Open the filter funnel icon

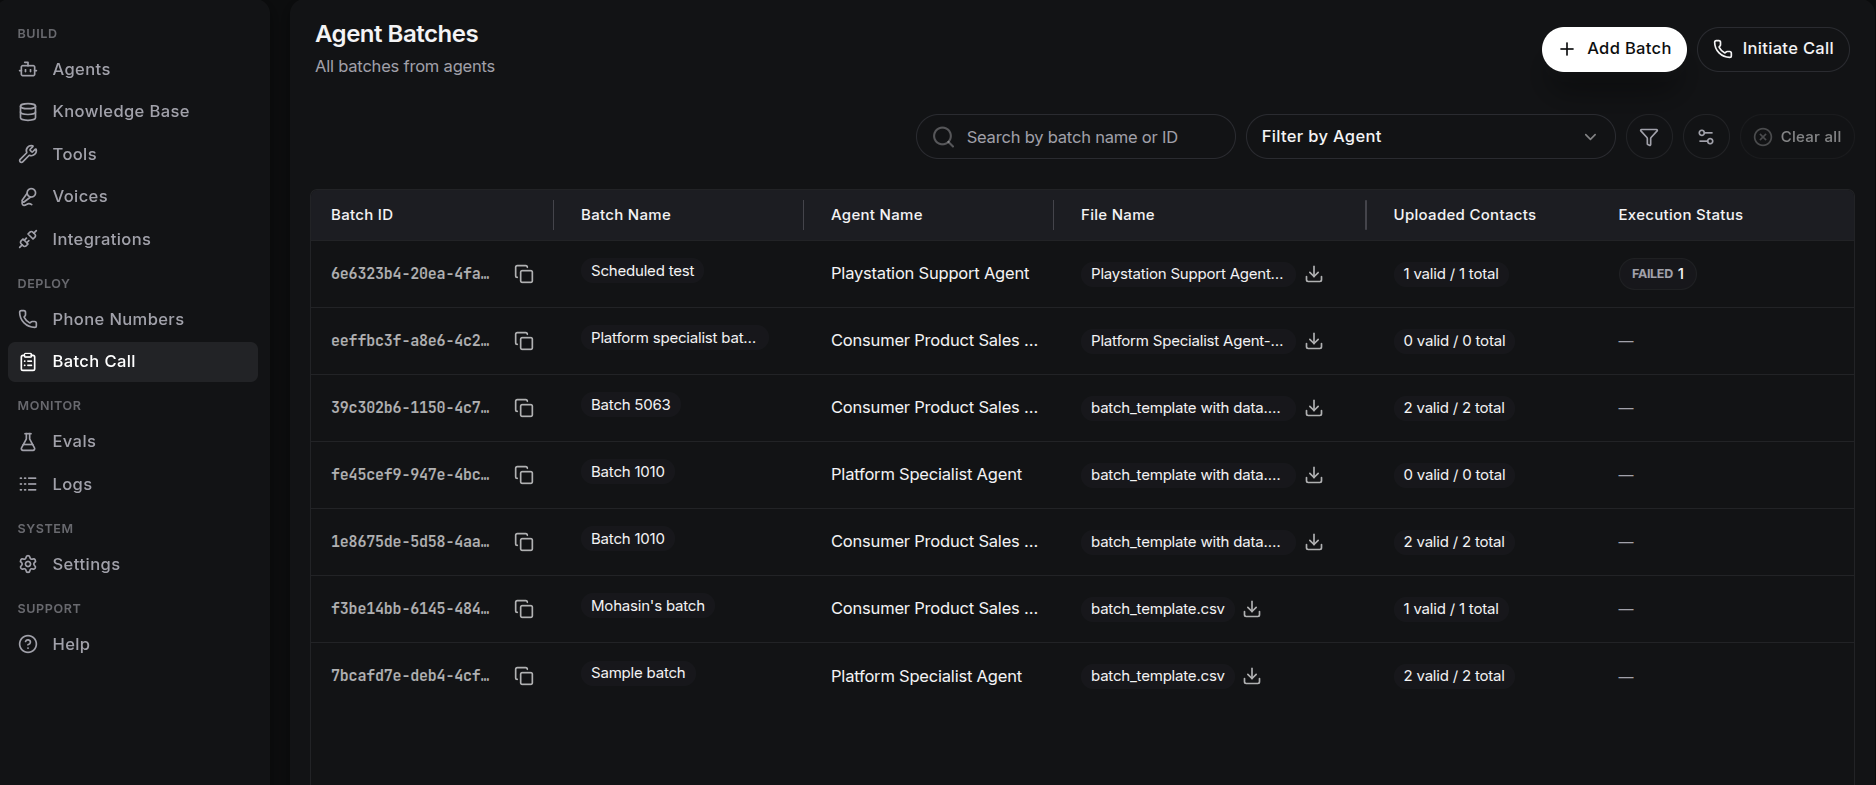coord(1649,137)
